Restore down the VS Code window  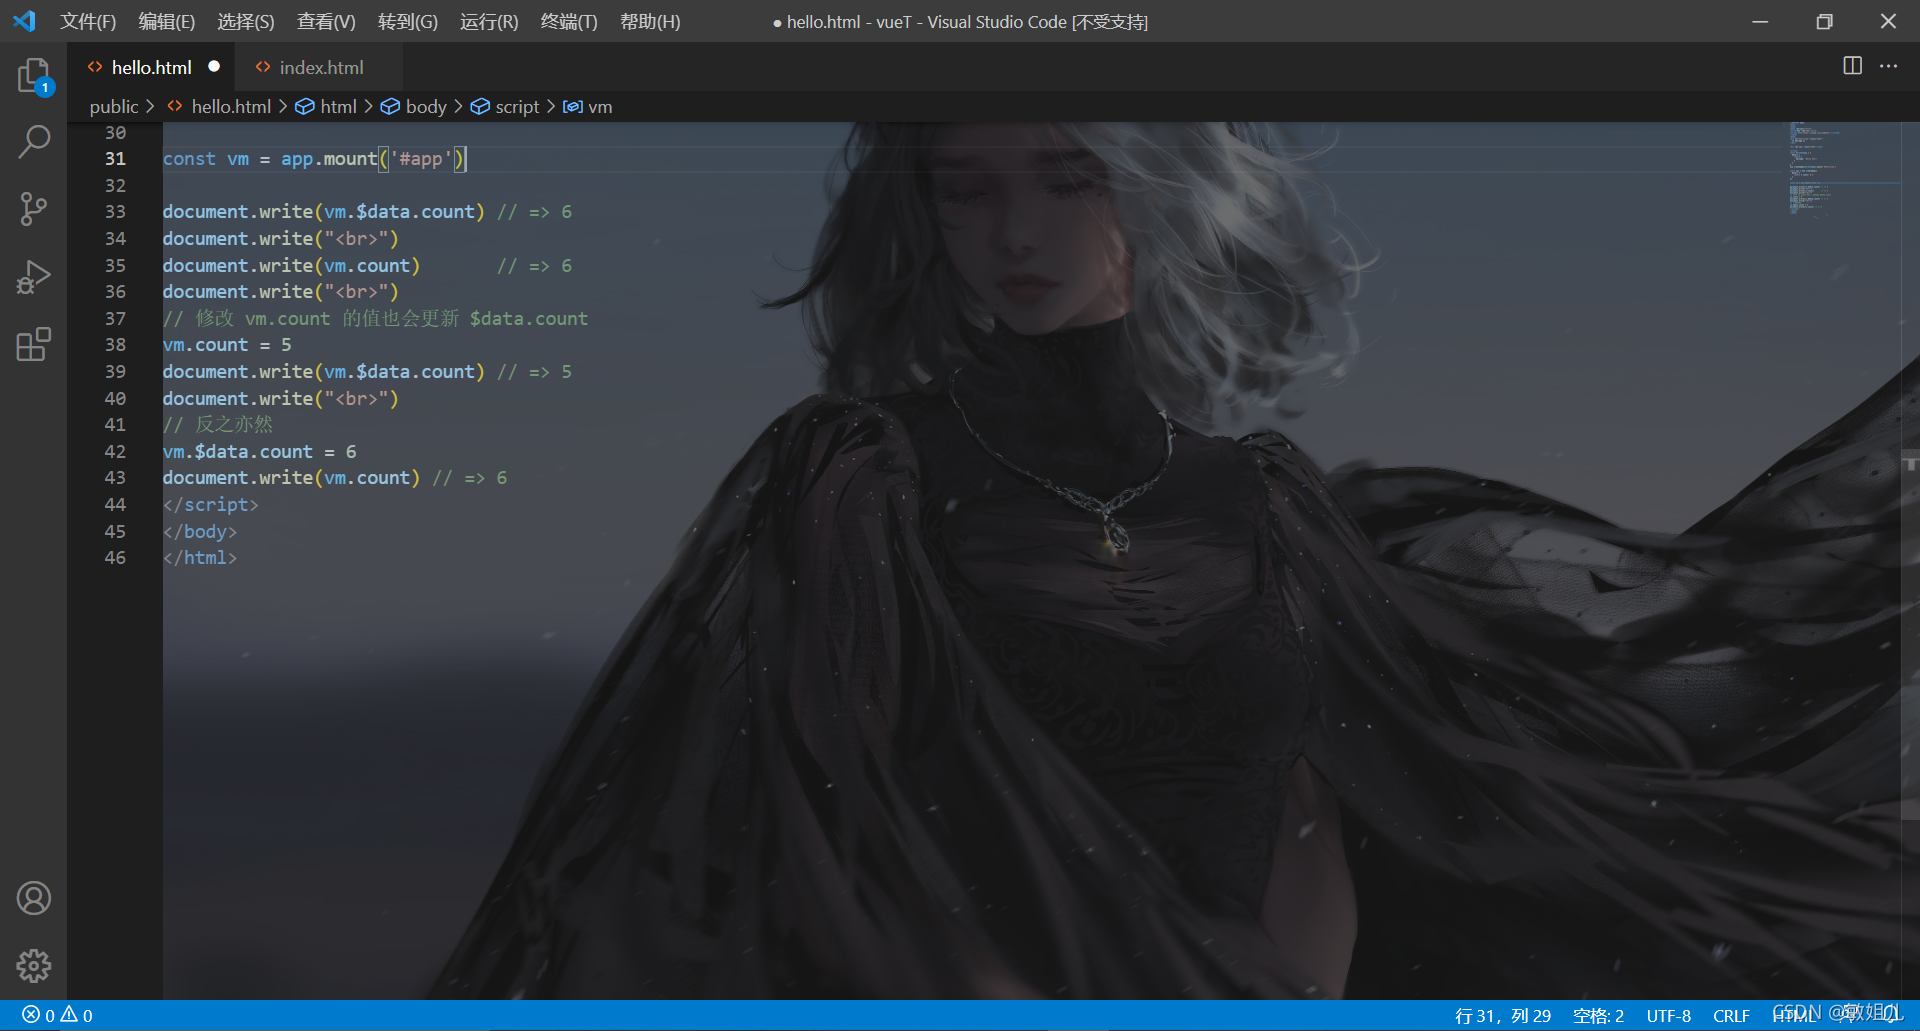1824,21
